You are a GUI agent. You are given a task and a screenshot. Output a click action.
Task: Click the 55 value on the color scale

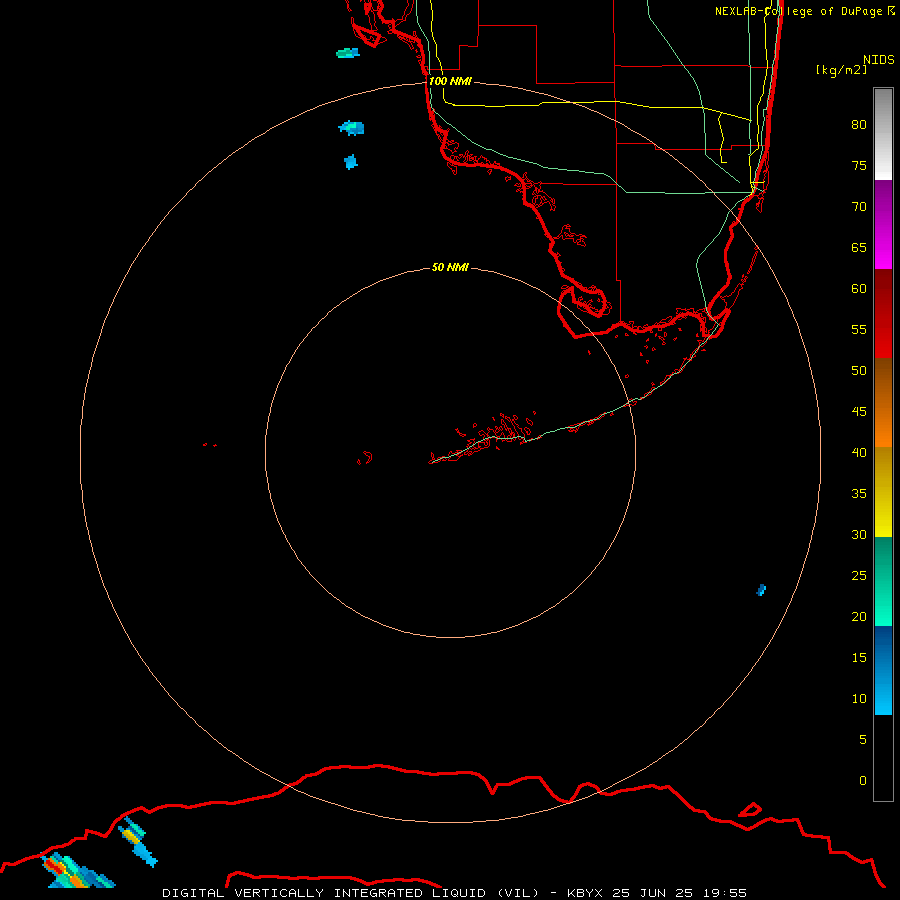point(859,329)
